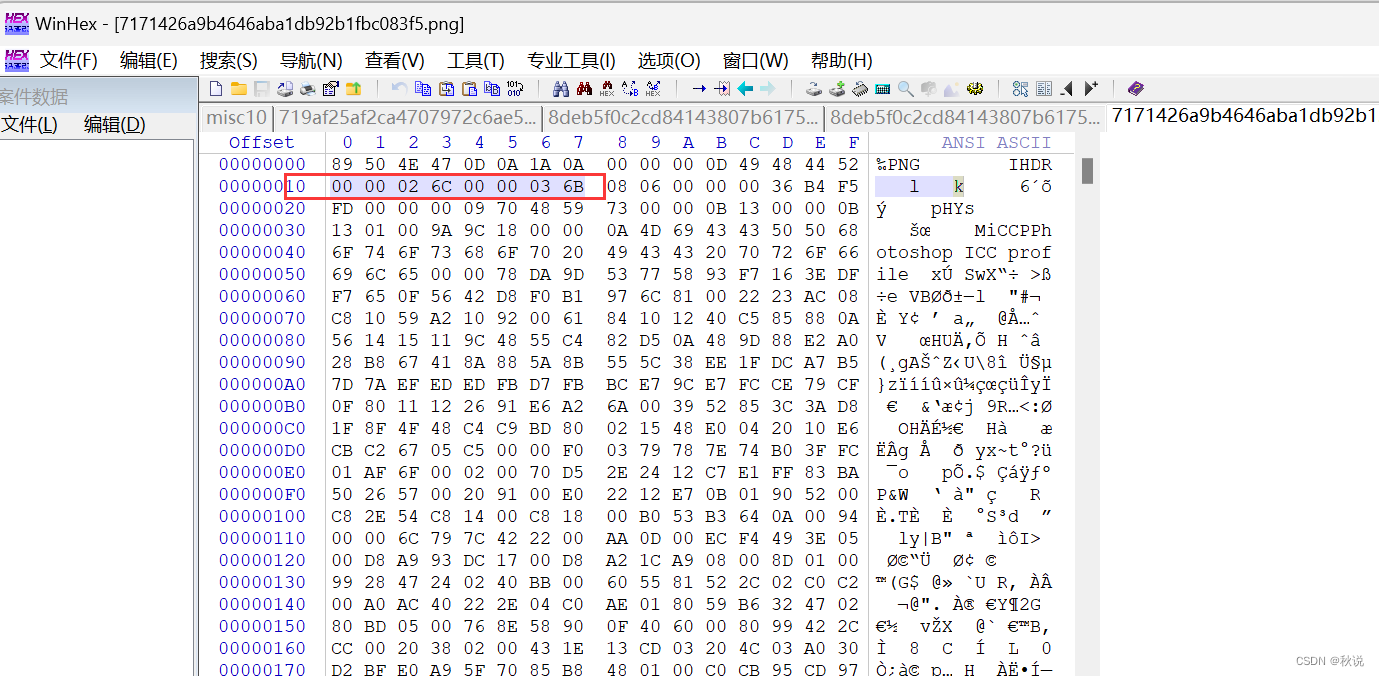
Task: Open file Properties icon in toolbar
Action: (x=330, y=88)
